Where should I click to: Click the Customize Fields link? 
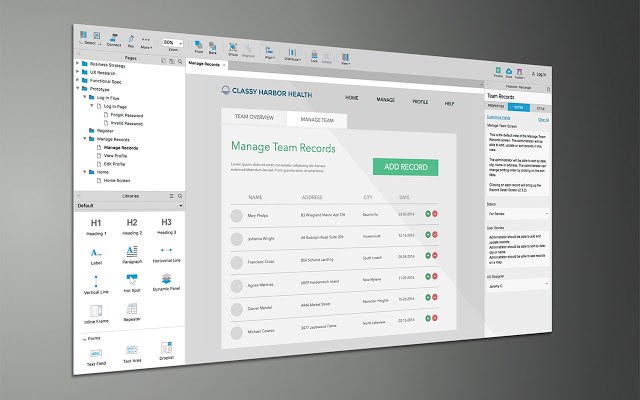click(x=498, y=117)
